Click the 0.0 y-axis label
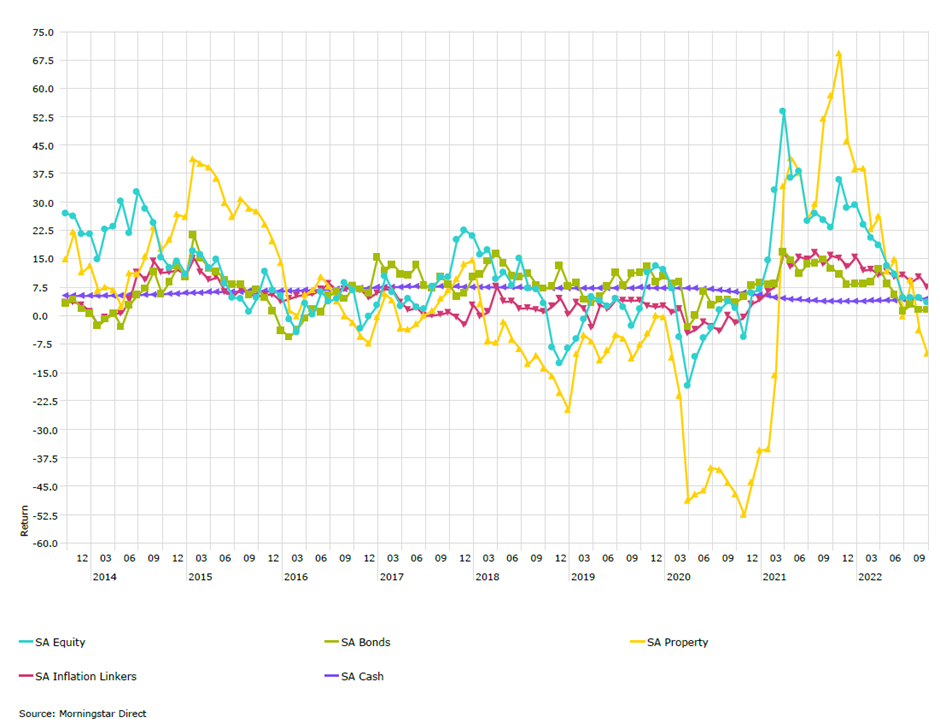The image size is (940, 723). [46, 316]
